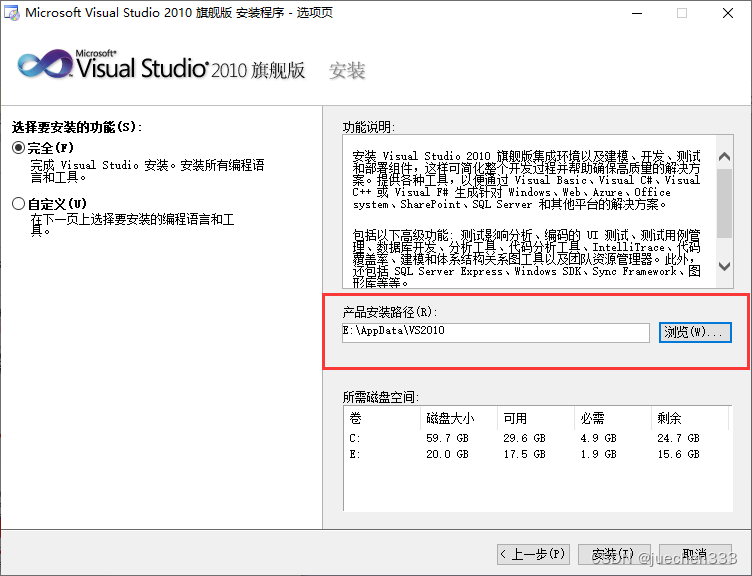Close the installer window
This screenshot has height=576, width=752.
pos(728,13)
